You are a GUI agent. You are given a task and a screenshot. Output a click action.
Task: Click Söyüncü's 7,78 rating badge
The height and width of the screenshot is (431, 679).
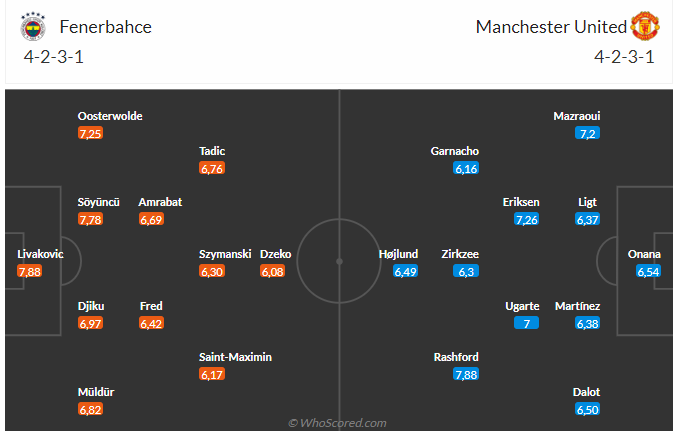[x=90, y=219]
